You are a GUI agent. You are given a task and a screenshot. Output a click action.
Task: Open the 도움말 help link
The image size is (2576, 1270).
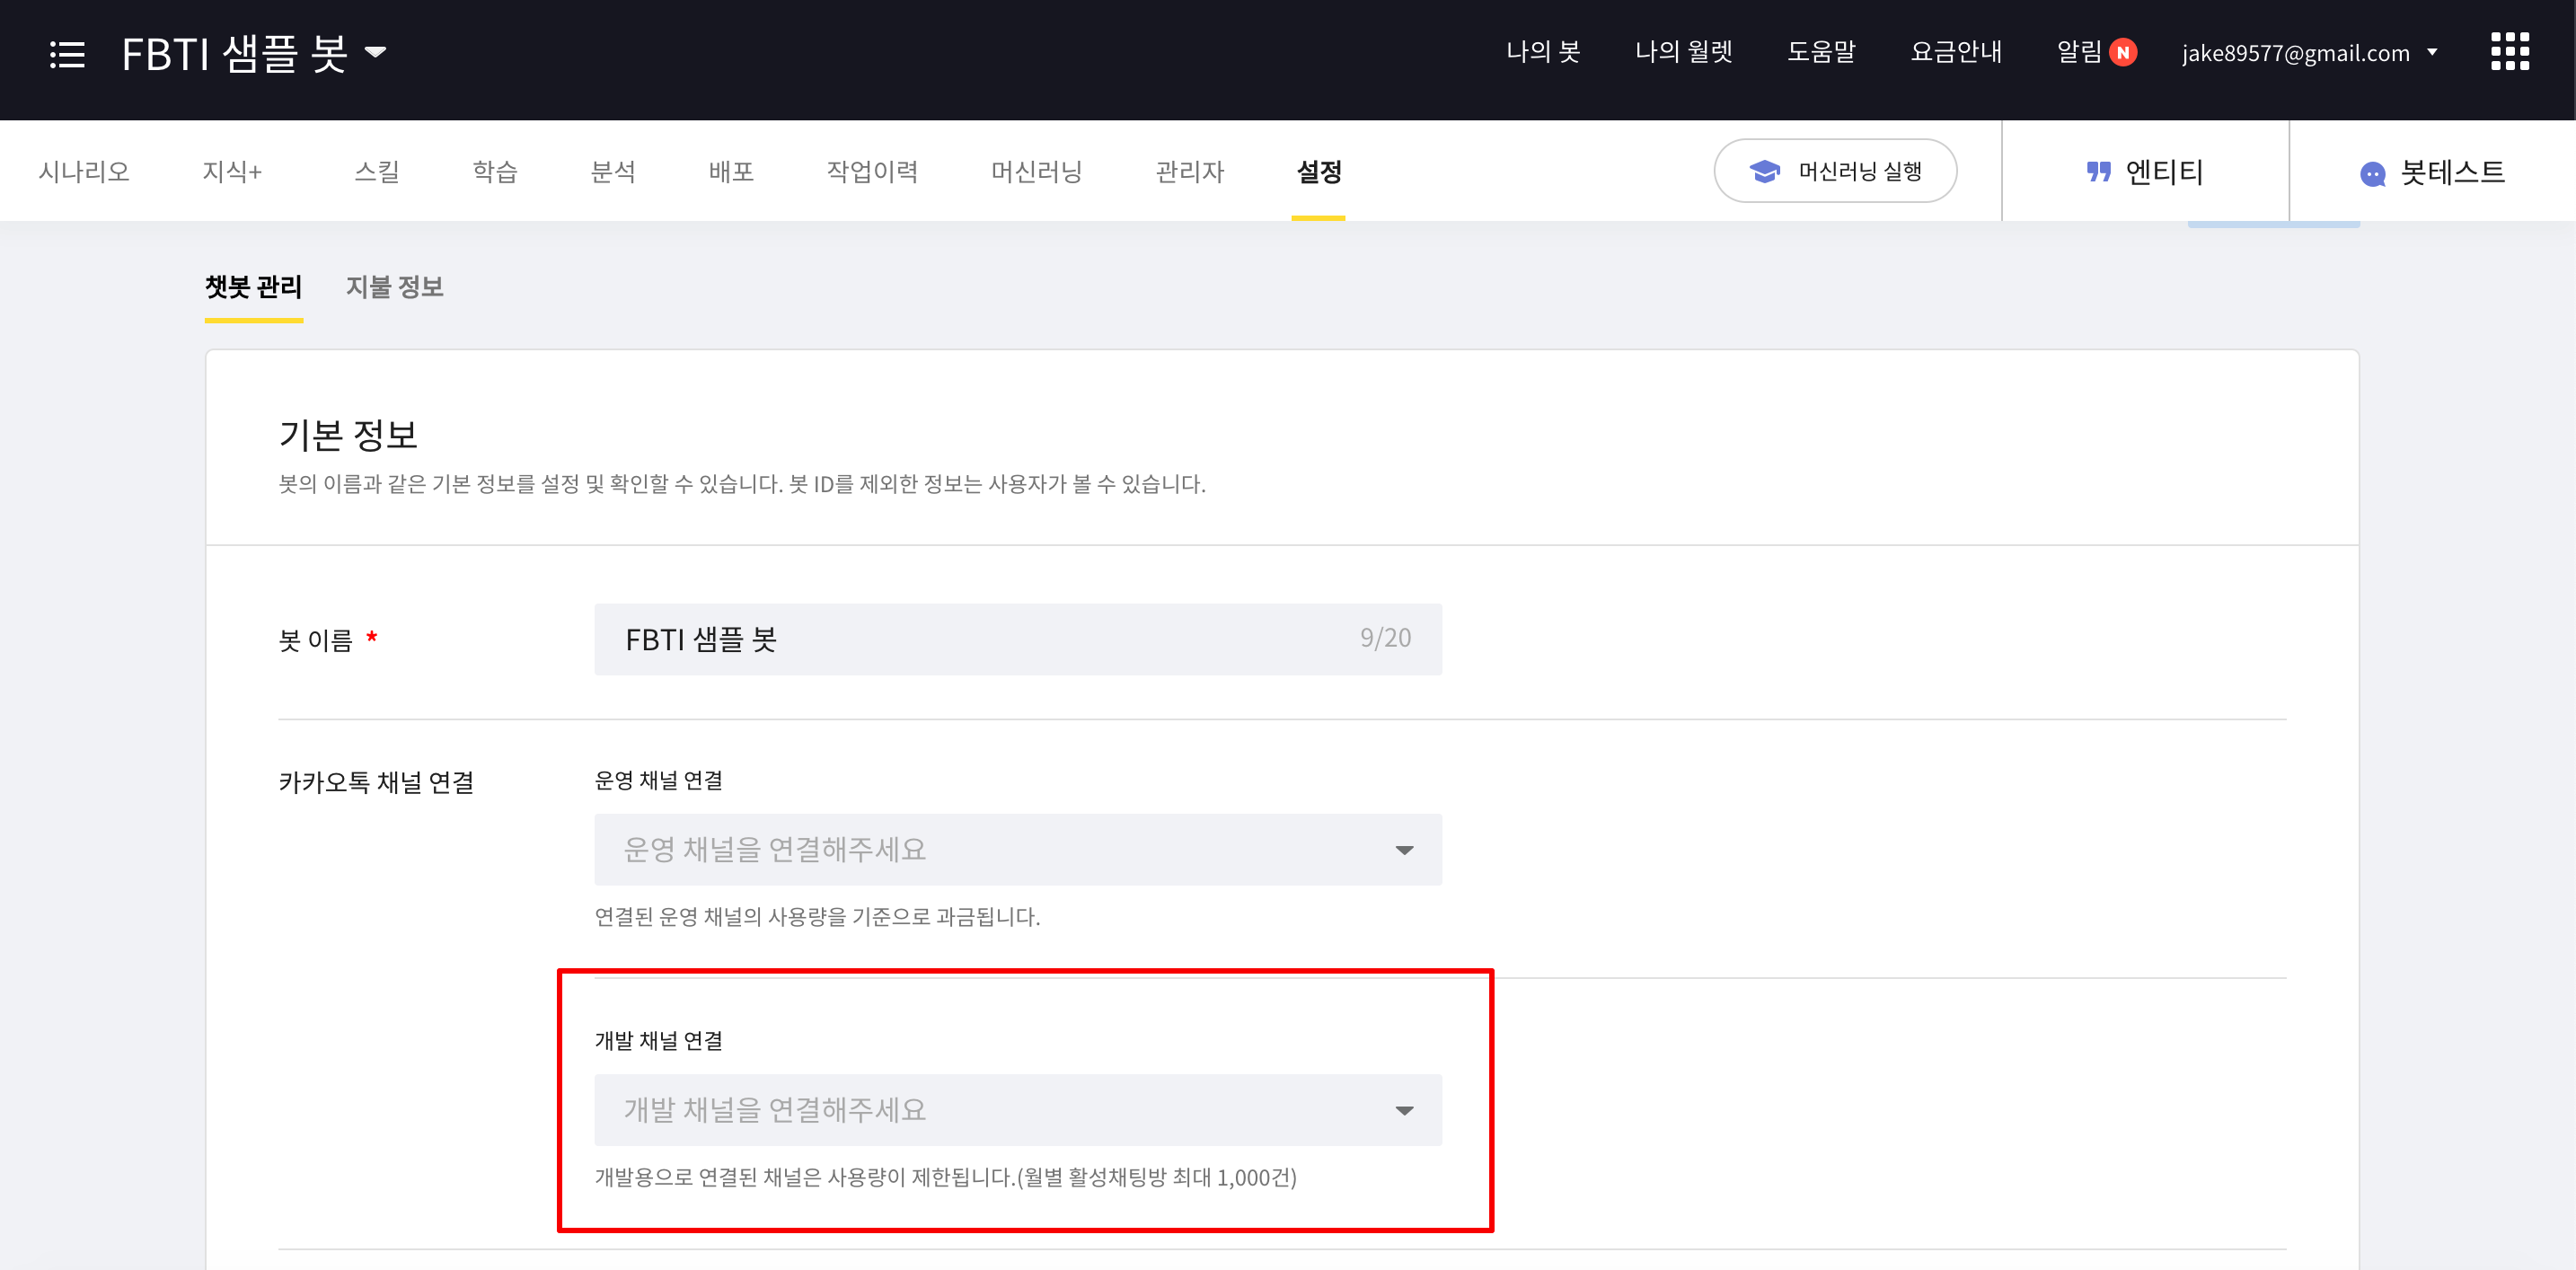[1821, 52]
